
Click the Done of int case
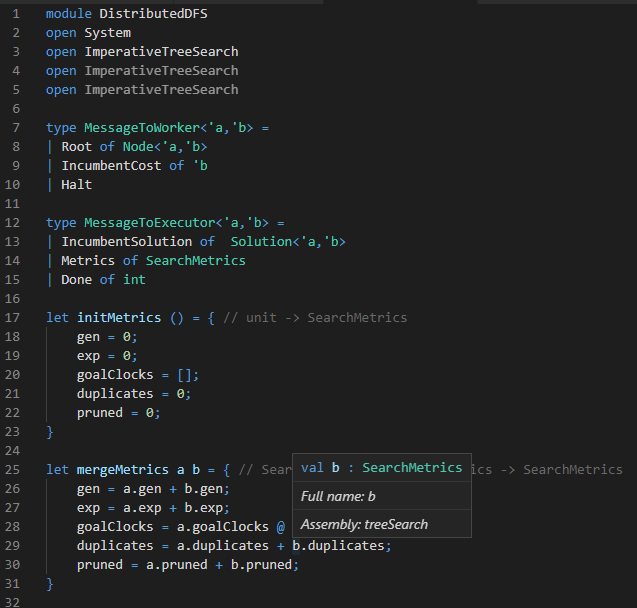(103, 279)
